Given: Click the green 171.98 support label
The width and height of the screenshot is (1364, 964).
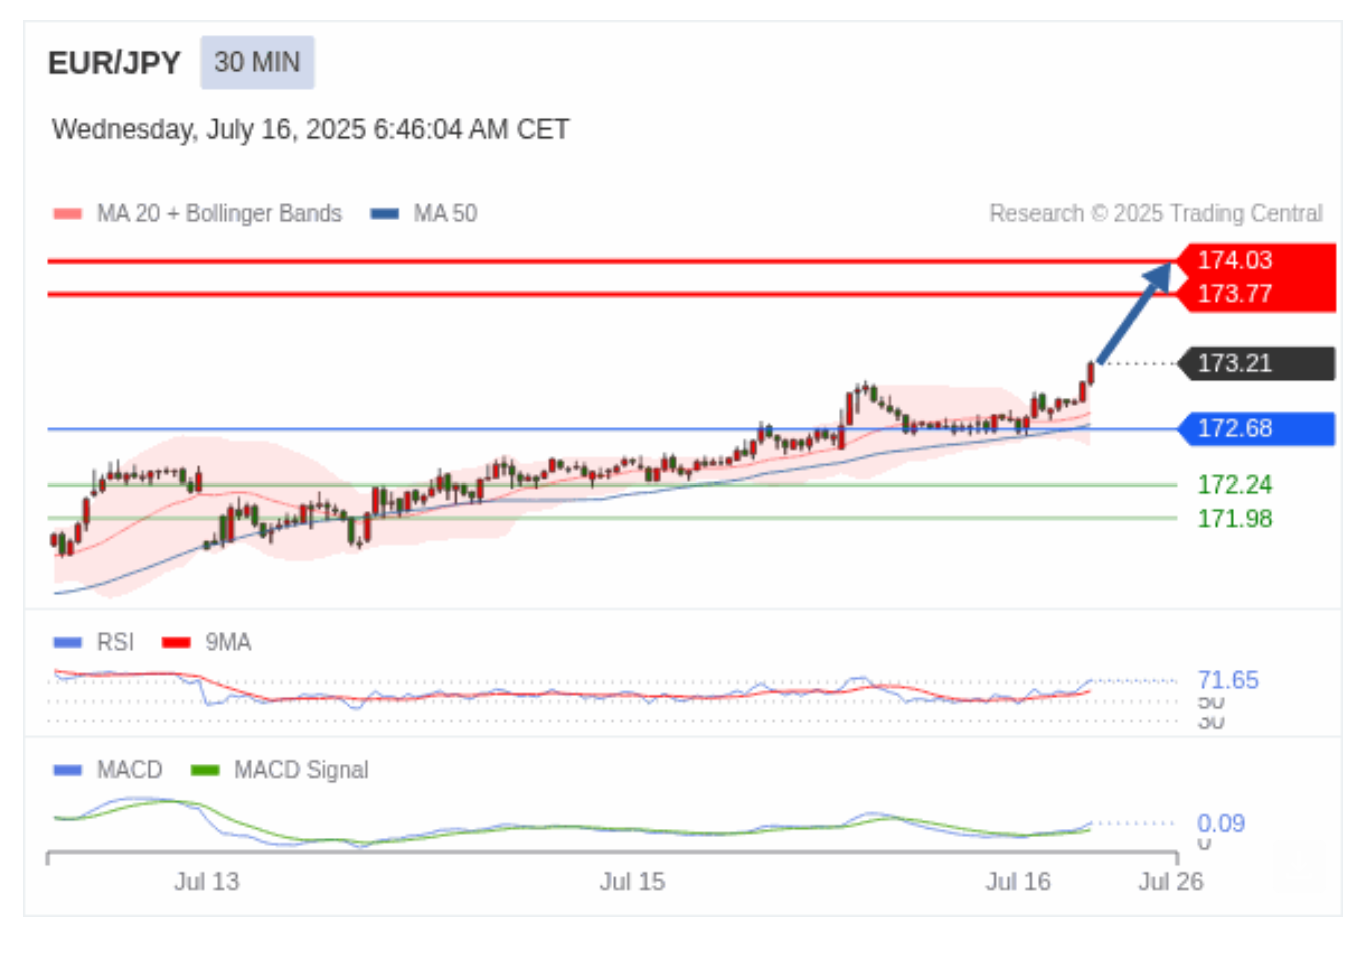Looking at the screenshot, I should tap(1235, 519).
